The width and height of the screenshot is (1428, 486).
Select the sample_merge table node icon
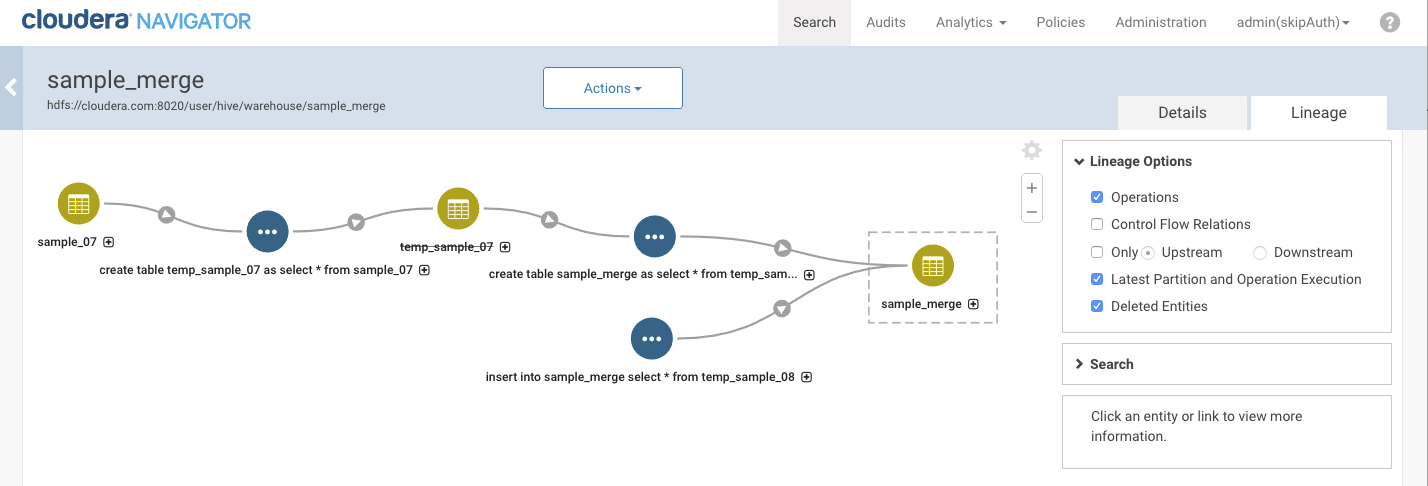(932, 266)
